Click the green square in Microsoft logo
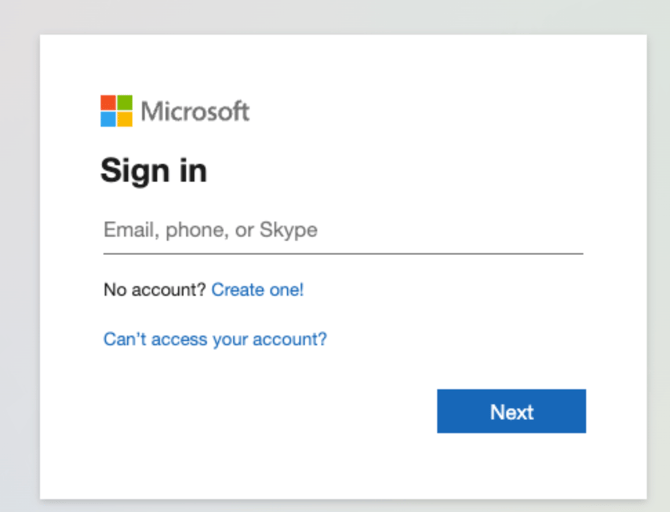 (125, 103)
